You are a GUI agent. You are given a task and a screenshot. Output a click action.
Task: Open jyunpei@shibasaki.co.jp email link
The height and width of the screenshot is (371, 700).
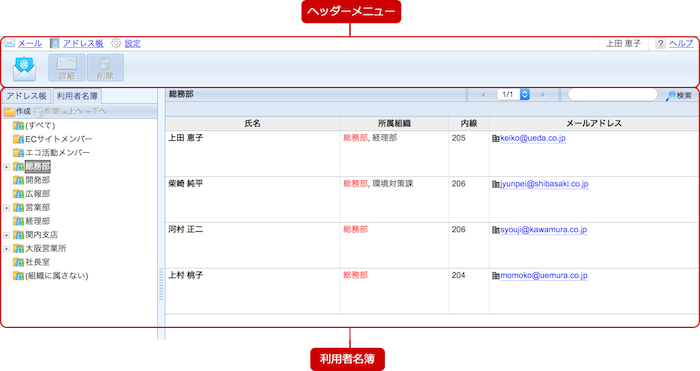[544, 184]
